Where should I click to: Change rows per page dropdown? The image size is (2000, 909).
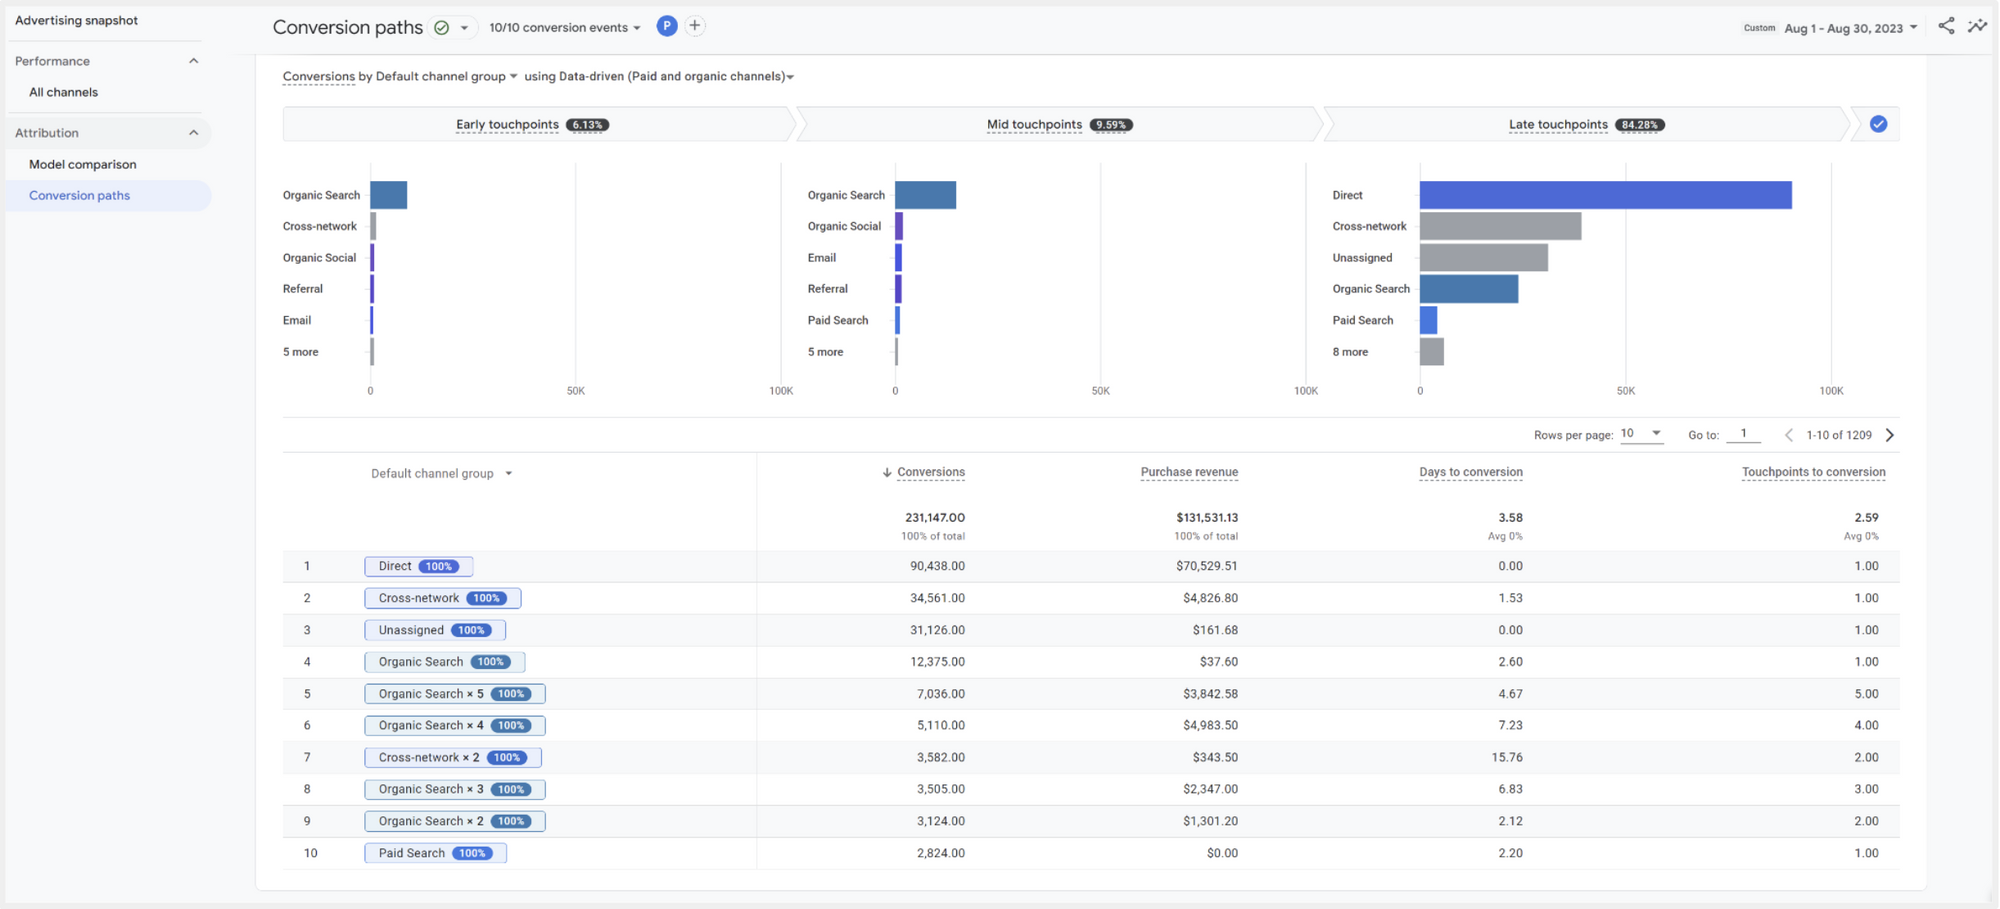click(x=1641, y=434)
